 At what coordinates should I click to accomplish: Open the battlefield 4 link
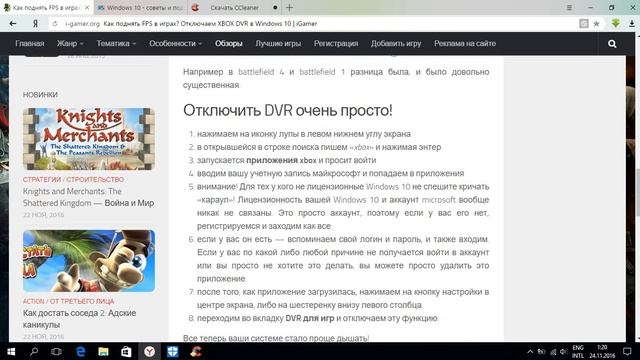pos(261,72)
